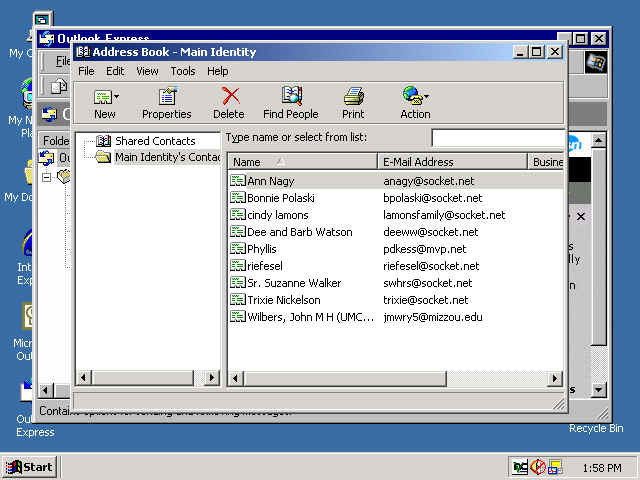Image resolution: width=640 pixels, height=480 pixels.
Task: Click the contact card icon beside Ann Nagy
Action: click(238, 180)
